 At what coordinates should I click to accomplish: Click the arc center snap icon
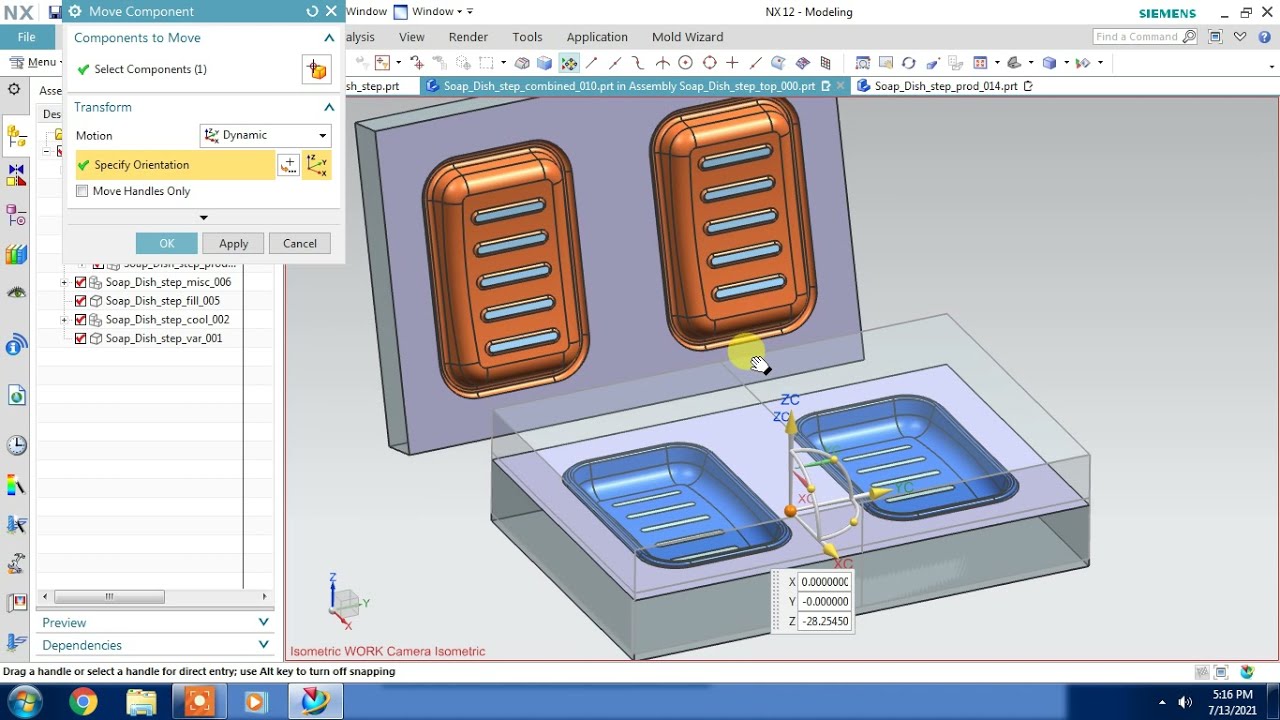pyautogui.click(x=687, y=63)
